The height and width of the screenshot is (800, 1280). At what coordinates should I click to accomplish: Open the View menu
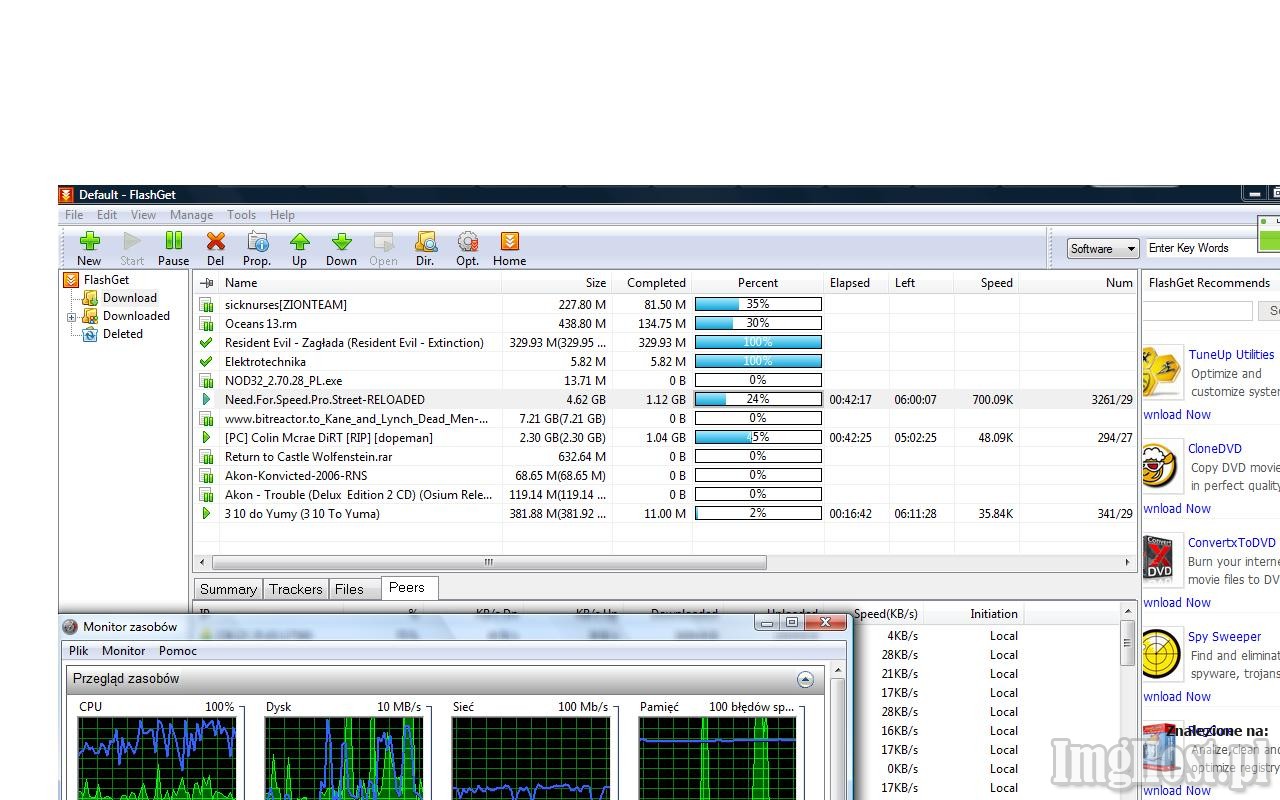coord(143,215)
